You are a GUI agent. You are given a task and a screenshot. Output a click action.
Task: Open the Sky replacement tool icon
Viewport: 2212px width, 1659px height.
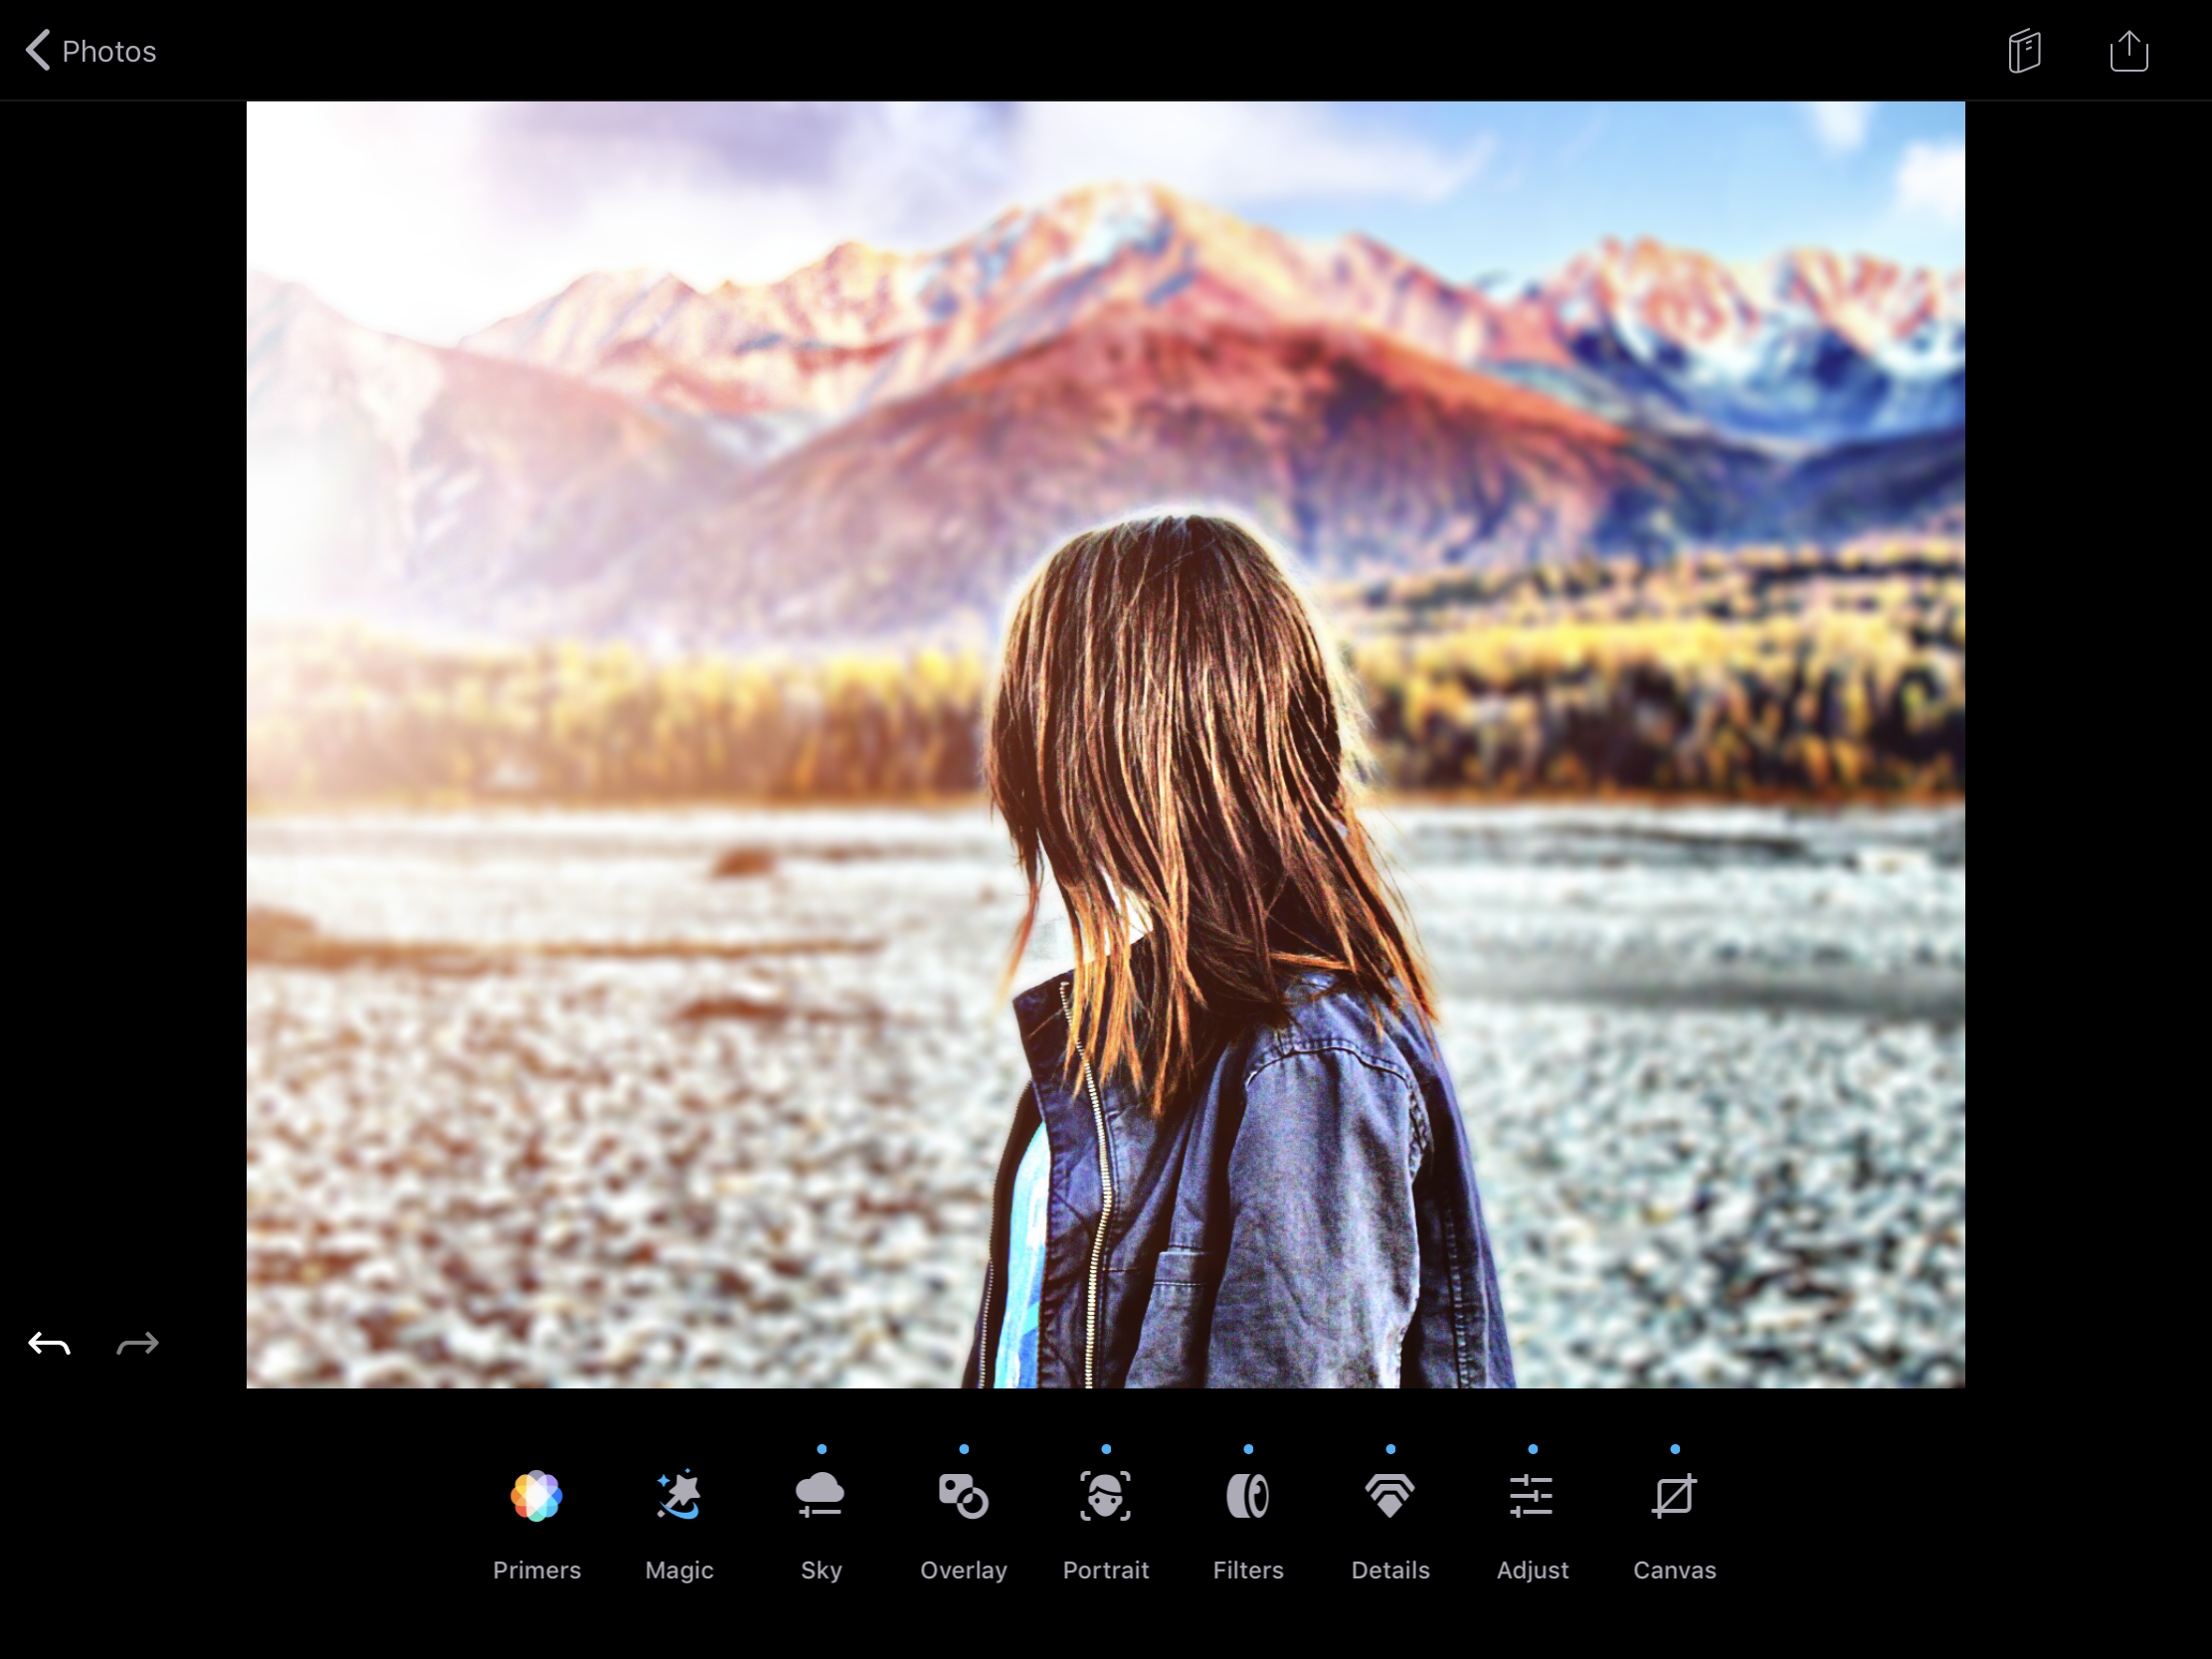[821, 1495]
